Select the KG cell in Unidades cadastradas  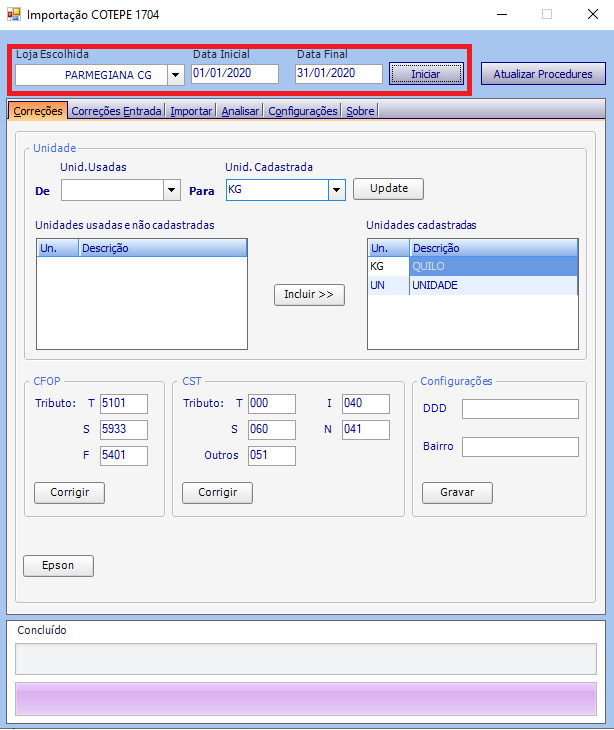pyautogui.click(x=389, y=266)
